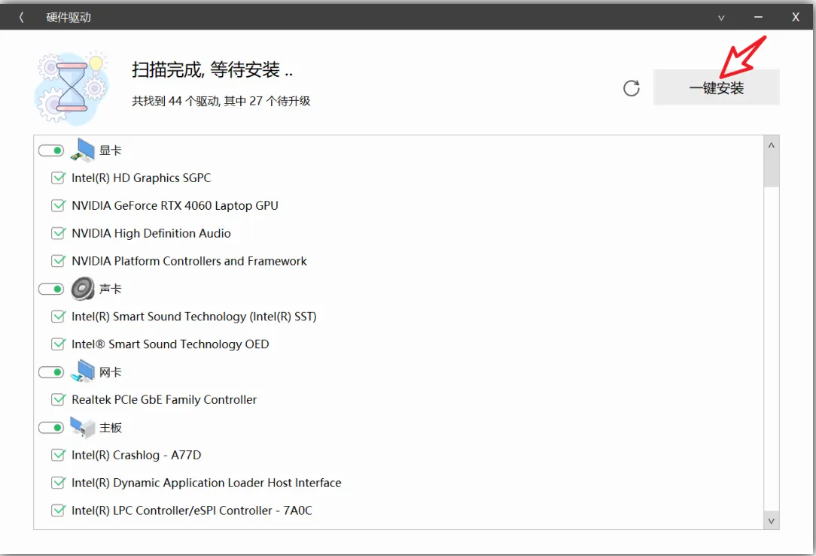Screen dimensions: 816x556
Task: Uncheck Intel(R) Dynamic Application Loader Host Interface
Action: pos(58,483)
